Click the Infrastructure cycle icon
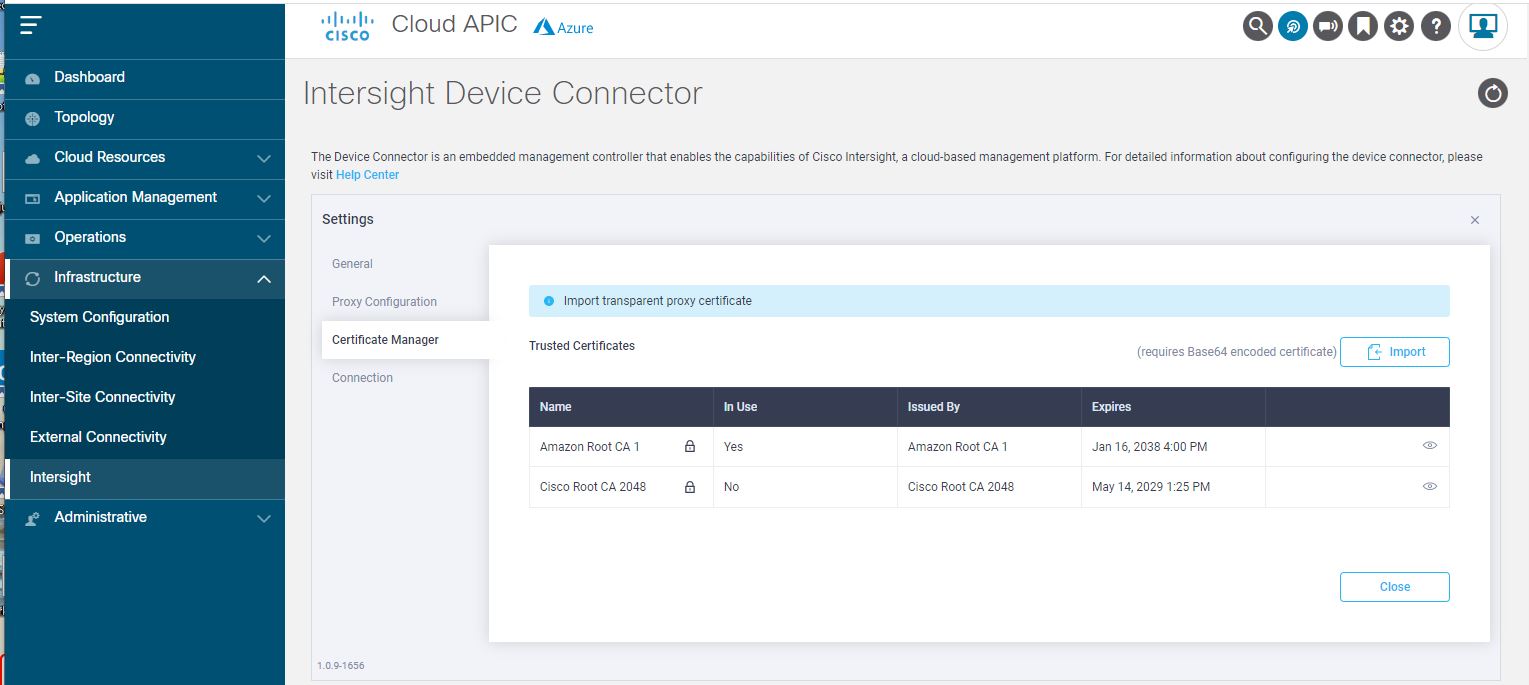Viewport: 1529px width, 685px height. pyautogui.click(x=33, y=278)
